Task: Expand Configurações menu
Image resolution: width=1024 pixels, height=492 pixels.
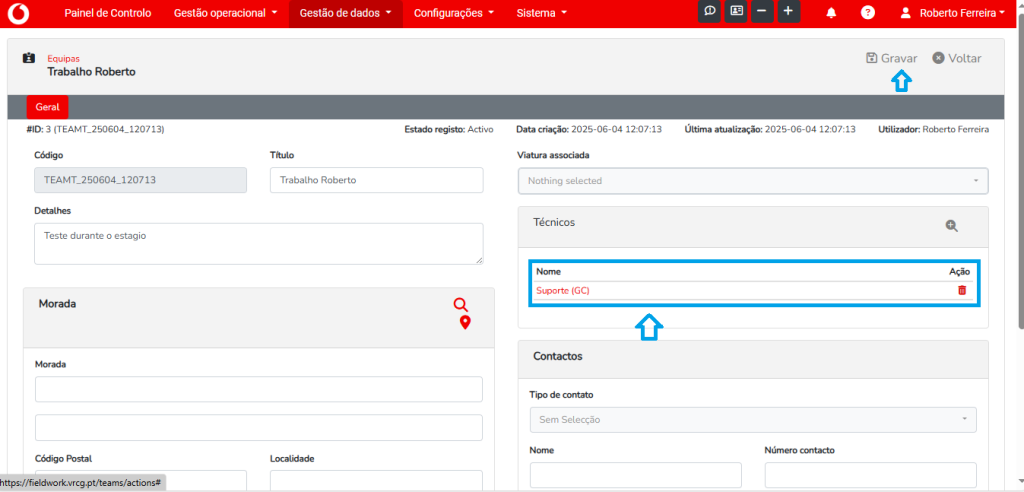Action: tap(454, 13)
